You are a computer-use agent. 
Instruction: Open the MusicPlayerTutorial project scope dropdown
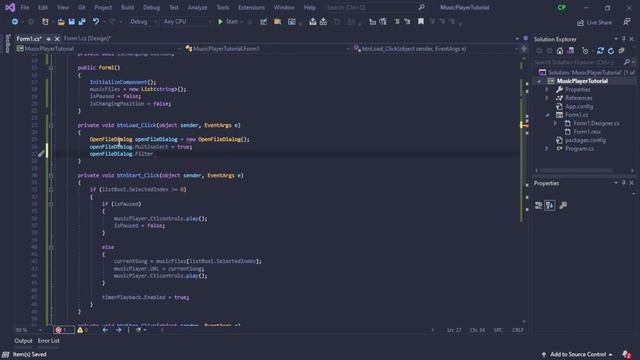click(99, 49)
